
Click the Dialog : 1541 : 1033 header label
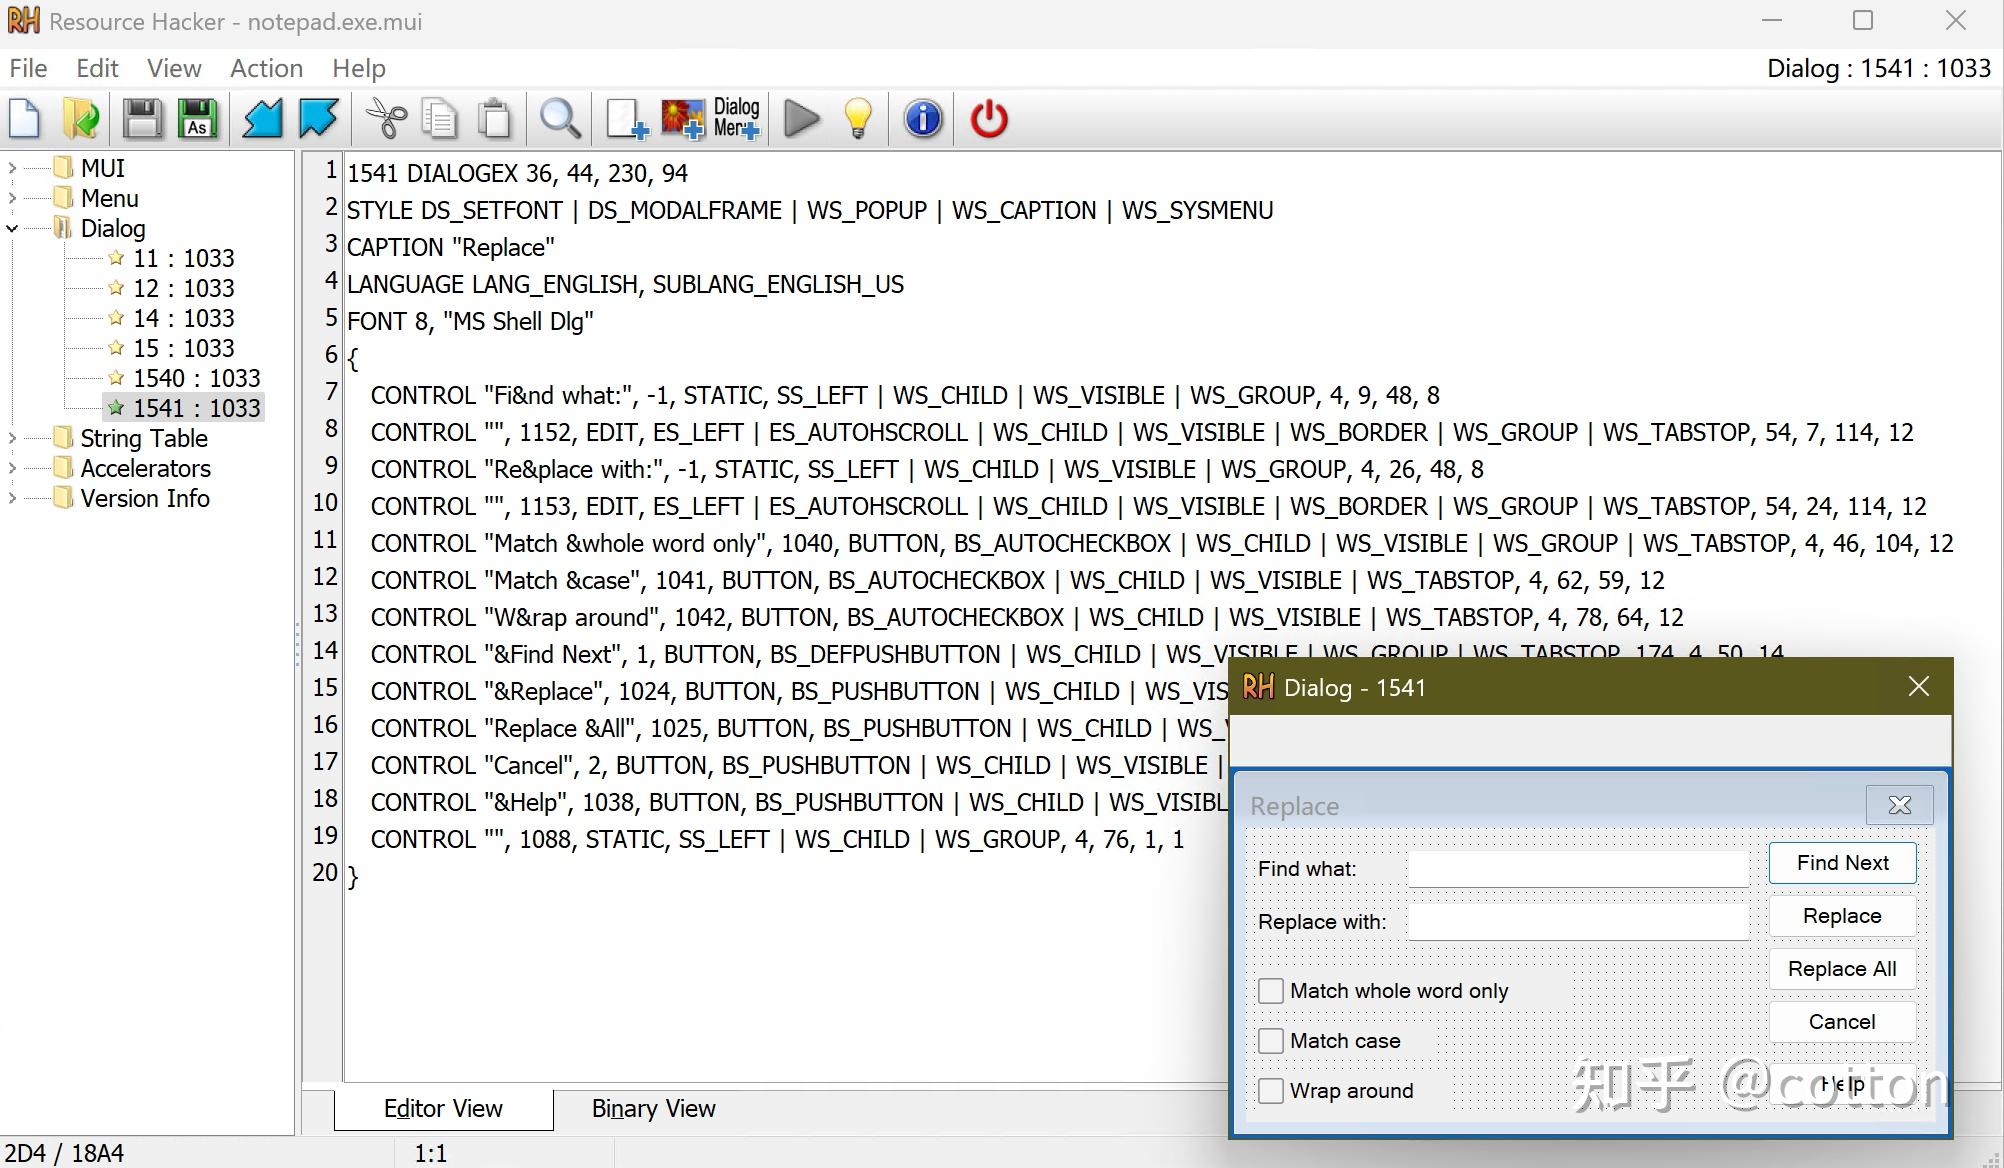point(1879,68)
